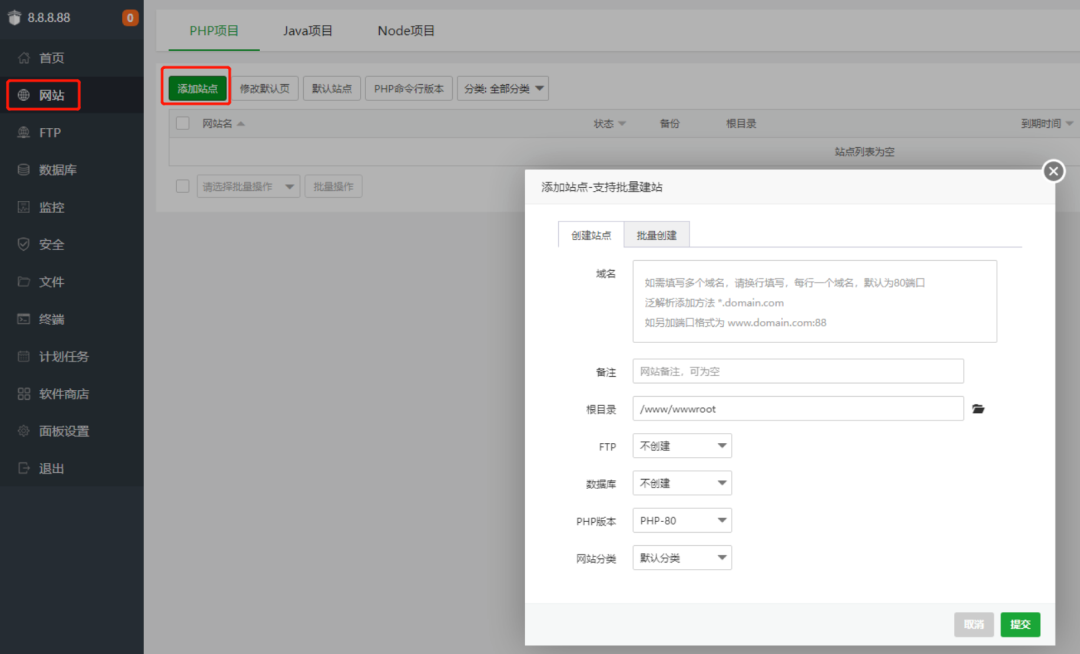Open the PHP版本 PHP-80 dropdown
Screen dimensions: 1080x654
pos(682,521)
